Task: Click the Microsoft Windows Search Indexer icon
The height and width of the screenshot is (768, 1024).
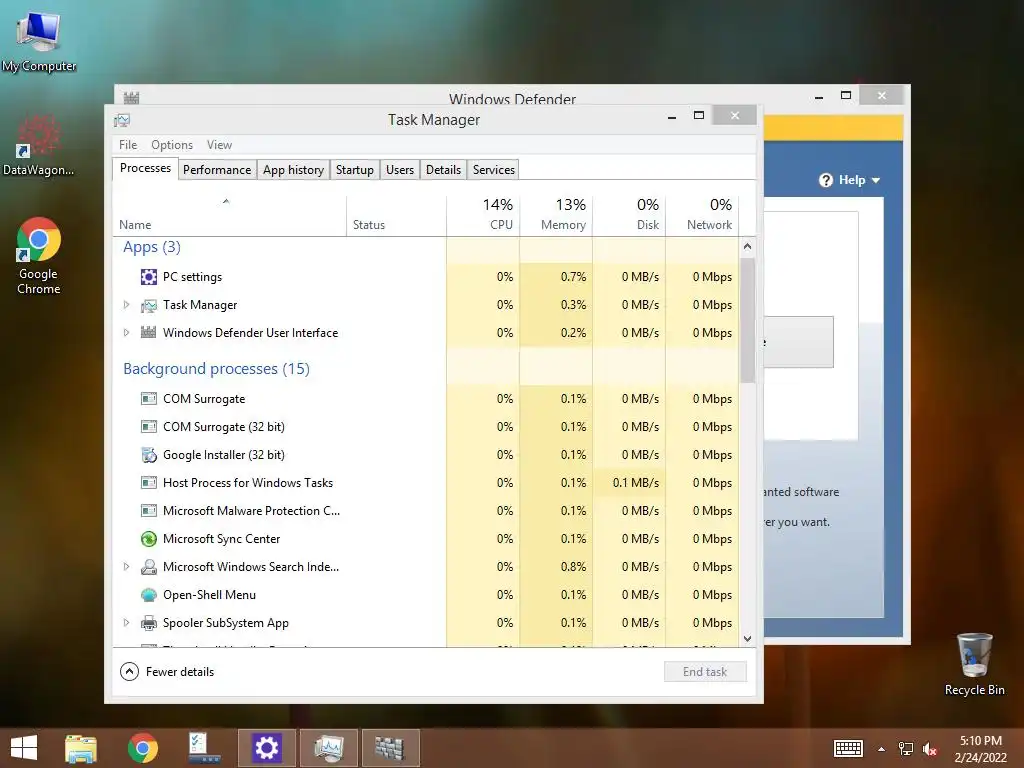Action: [148, 567]
